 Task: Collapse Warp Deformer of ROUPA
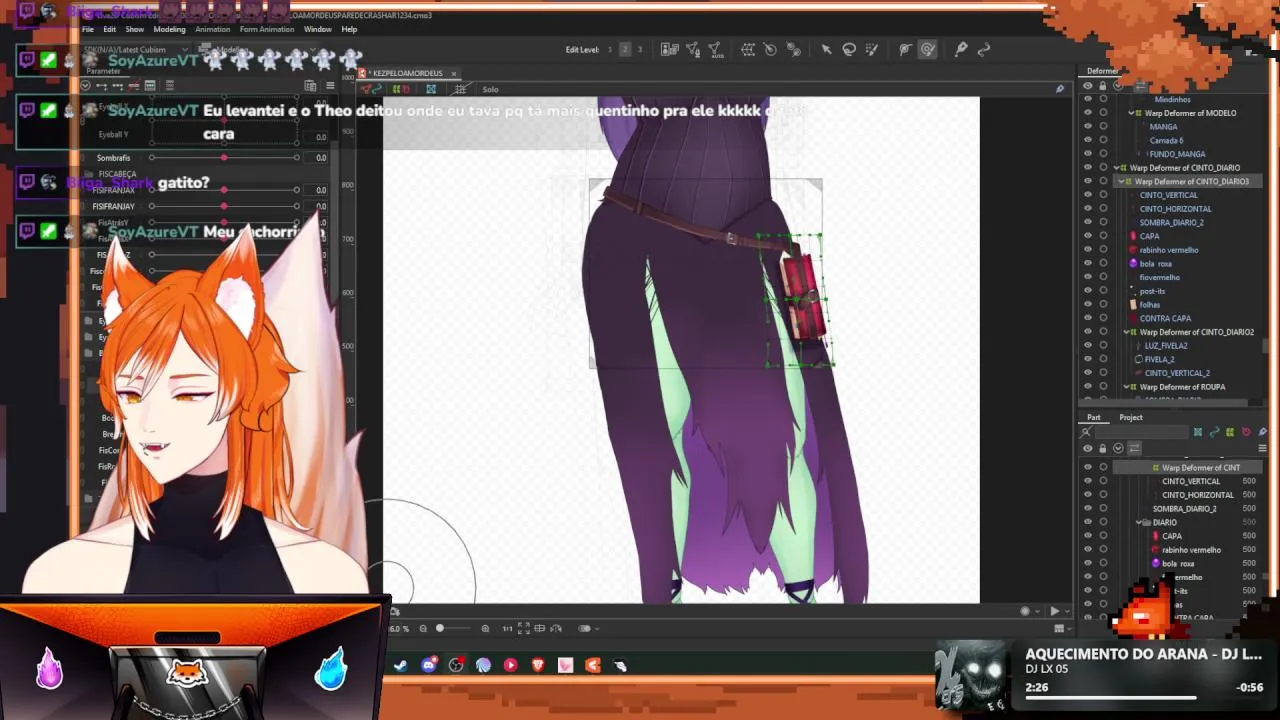1127,387
